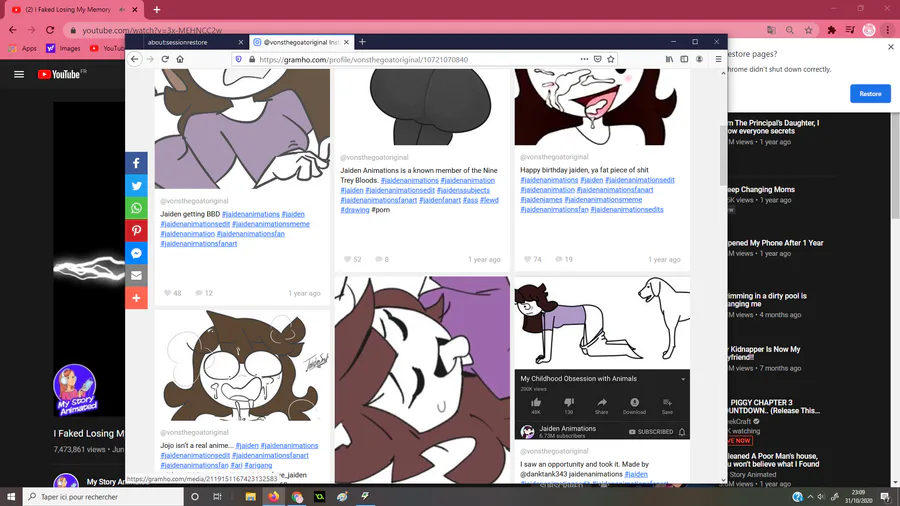The height and width of the screenshot is (506, 900).
Task: Close the about:sessionrestore tab
Action: [x=240, y=42]
